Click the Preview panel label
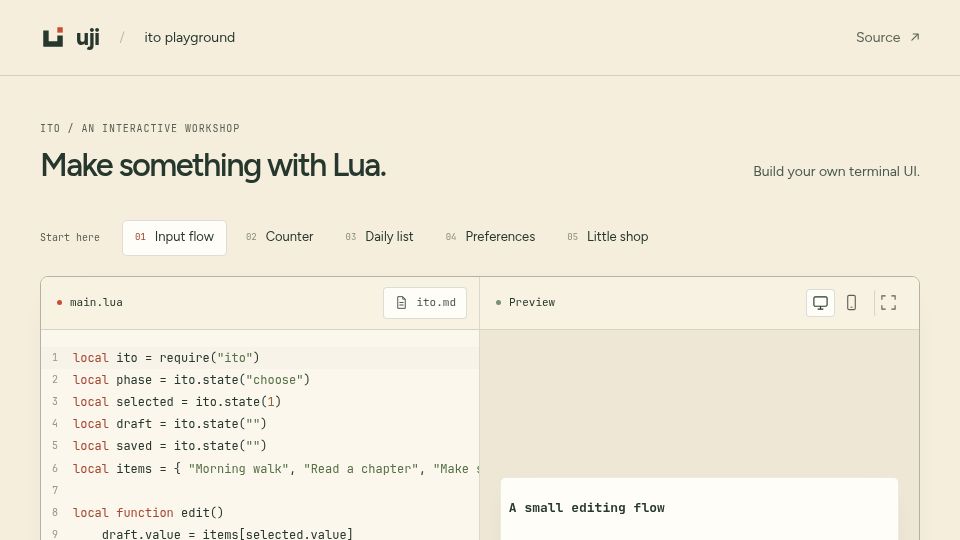960x540 pixels. [531, 302]
